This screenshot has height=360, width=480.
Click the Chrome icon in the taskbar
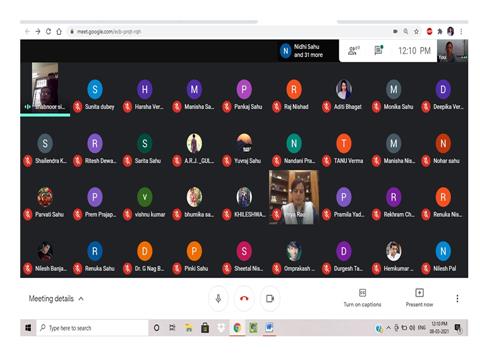[237, 328]
